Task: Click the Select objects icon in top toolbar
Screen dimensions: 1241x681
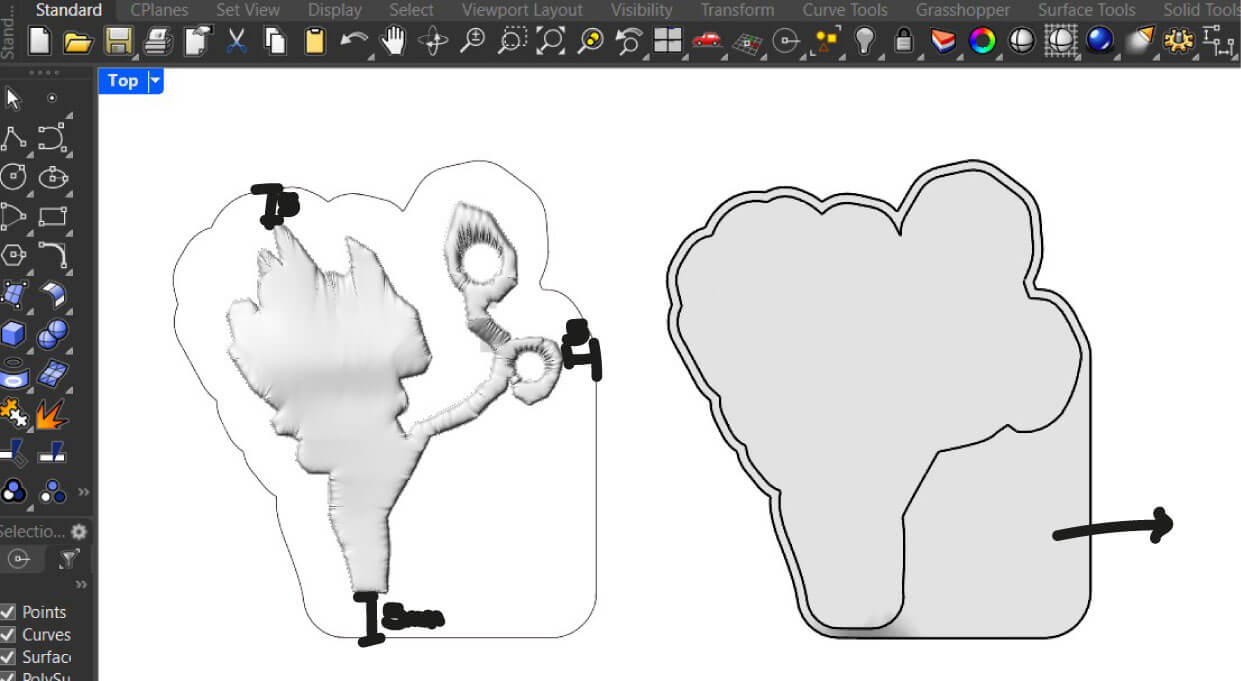Action: point(826,41)
